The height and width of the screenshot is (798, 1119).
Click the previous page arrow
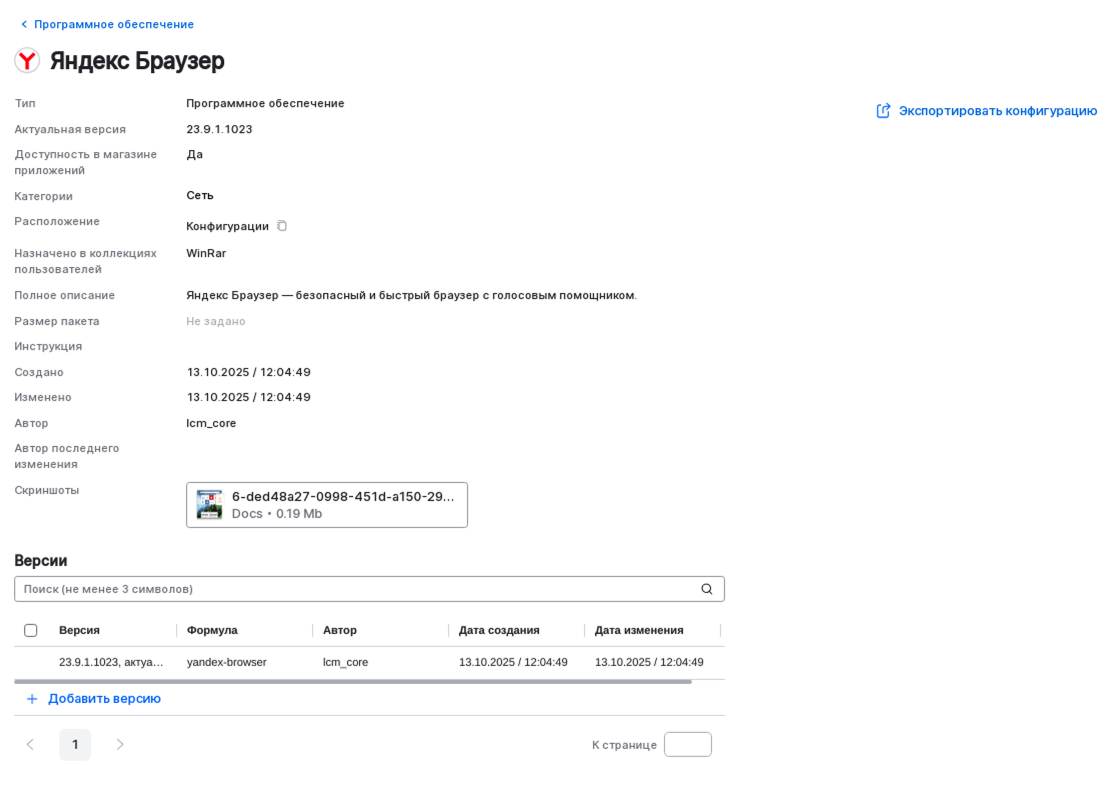point(30,744)
